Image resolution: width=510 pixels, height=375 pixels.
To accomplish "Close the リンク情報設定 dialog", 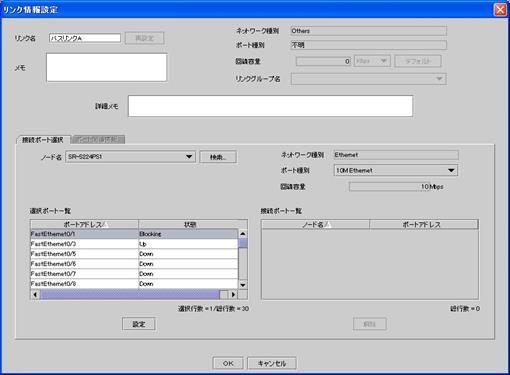I will coord(500,10).
